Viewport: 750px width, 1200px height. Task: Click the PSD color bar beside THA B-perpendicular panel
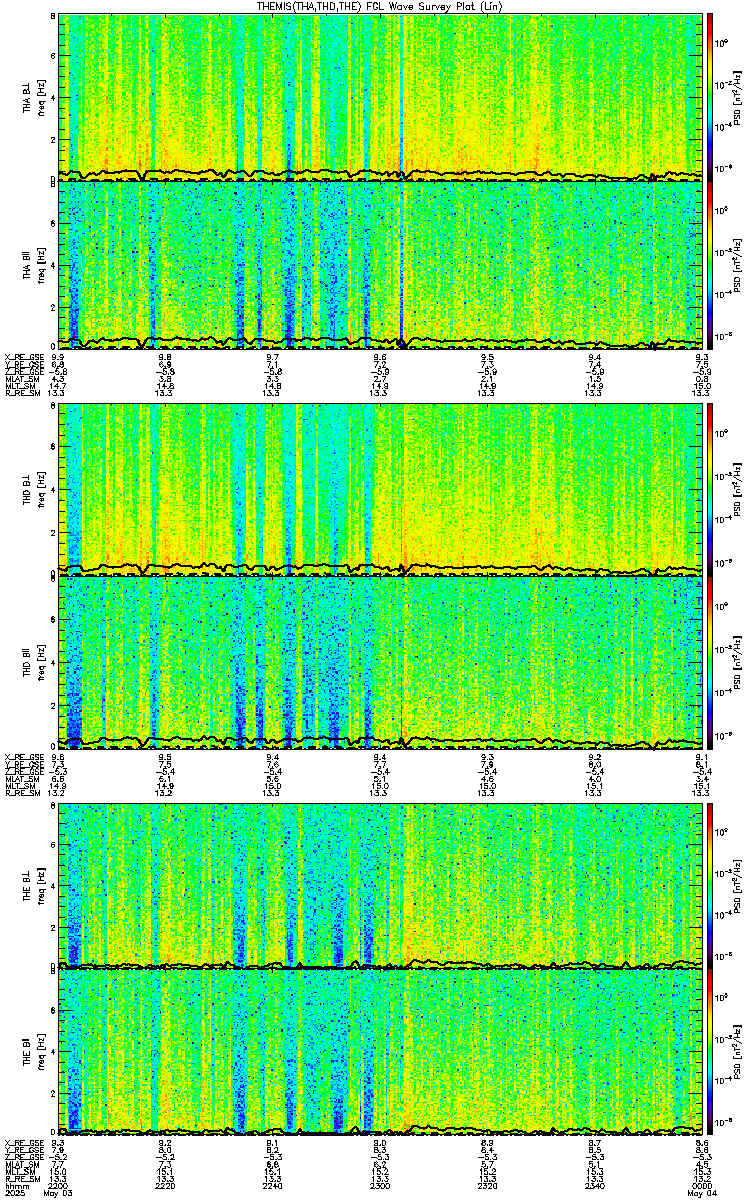point(710,97)
